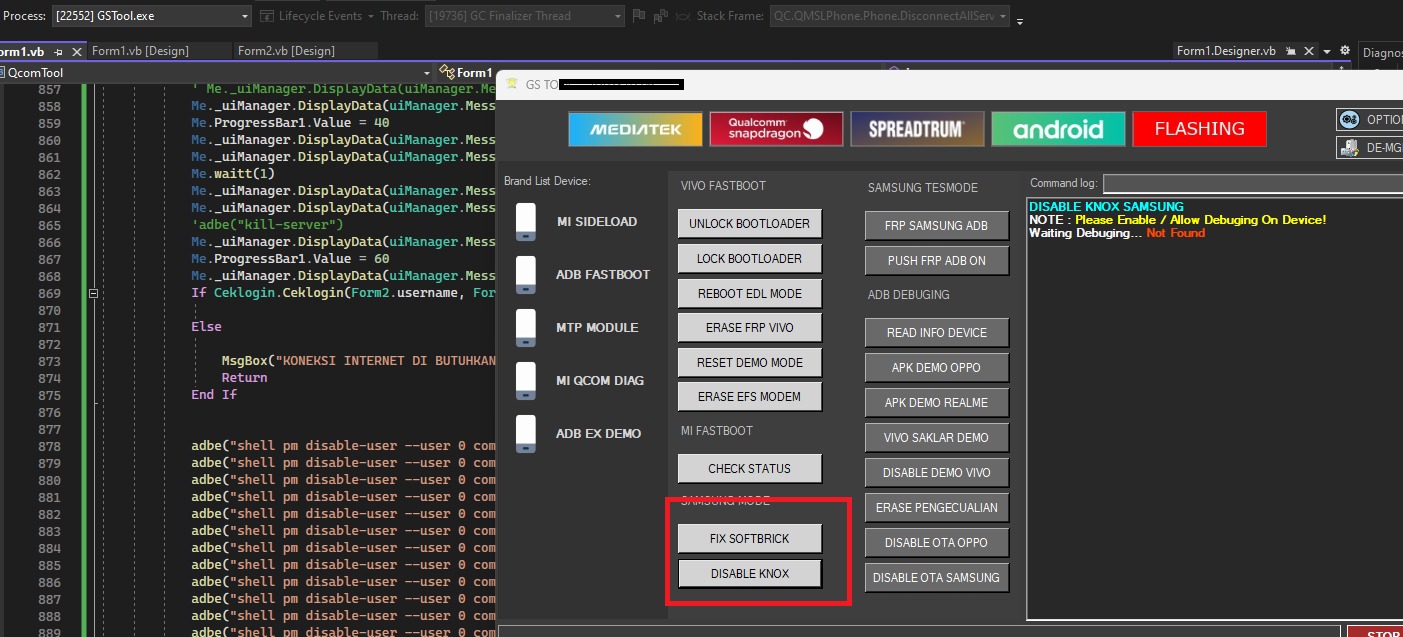Click the Me.waitt(1) code line

(232, 173)
